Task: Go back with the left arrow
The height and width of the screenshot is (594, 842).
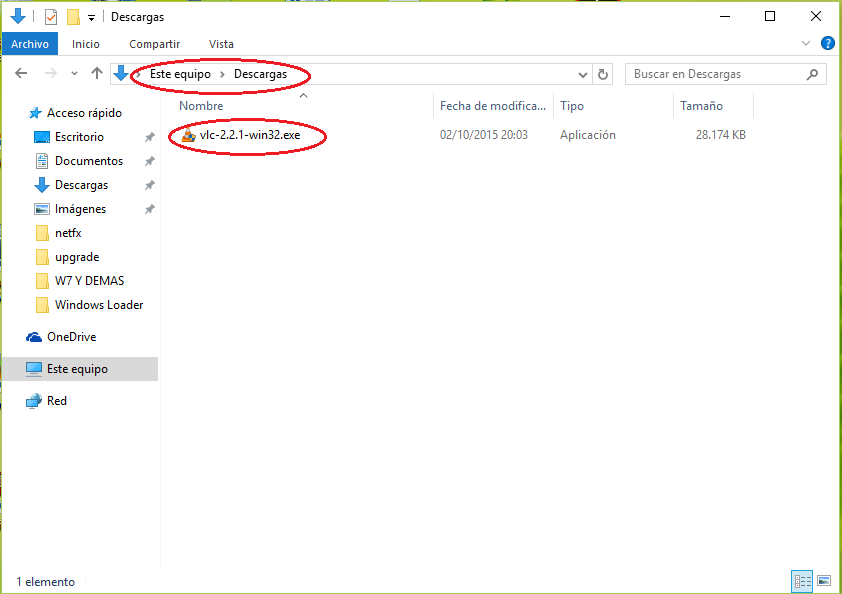Action: [21, 74]
